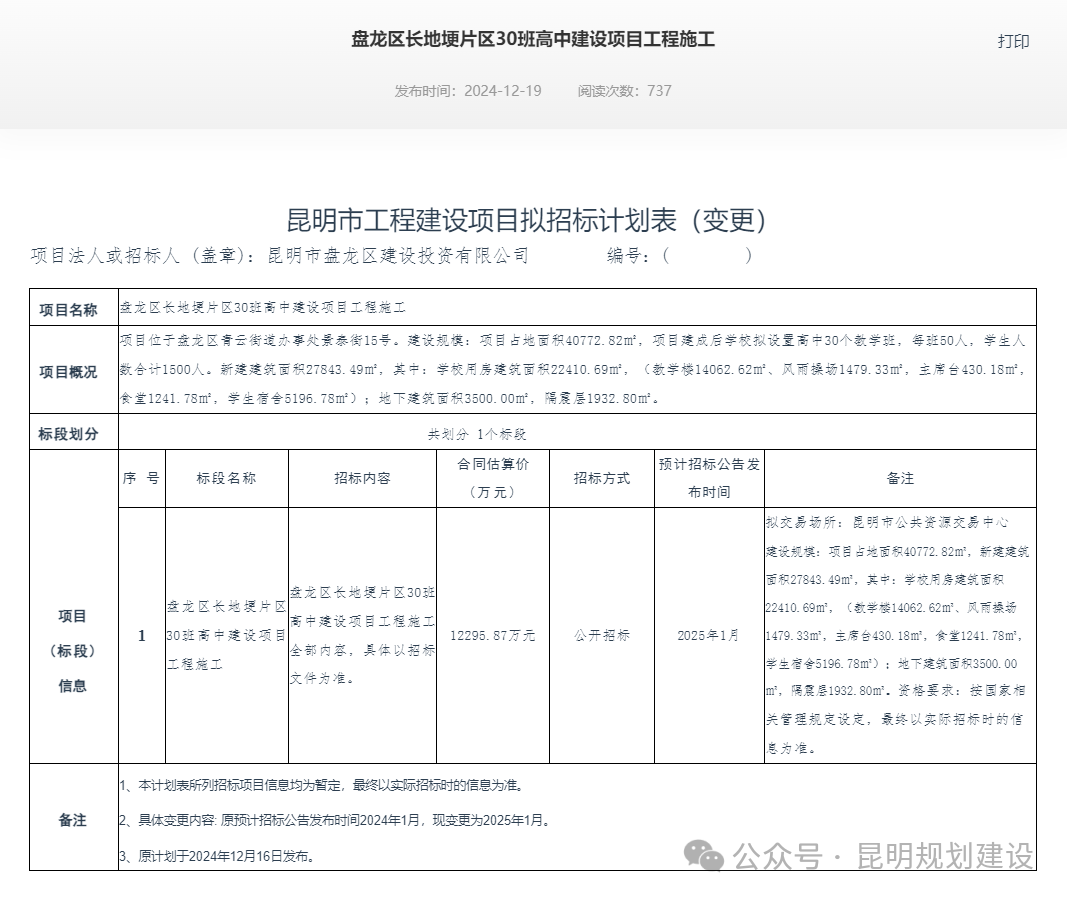Click the 序号 column header

tap(141, 478)
